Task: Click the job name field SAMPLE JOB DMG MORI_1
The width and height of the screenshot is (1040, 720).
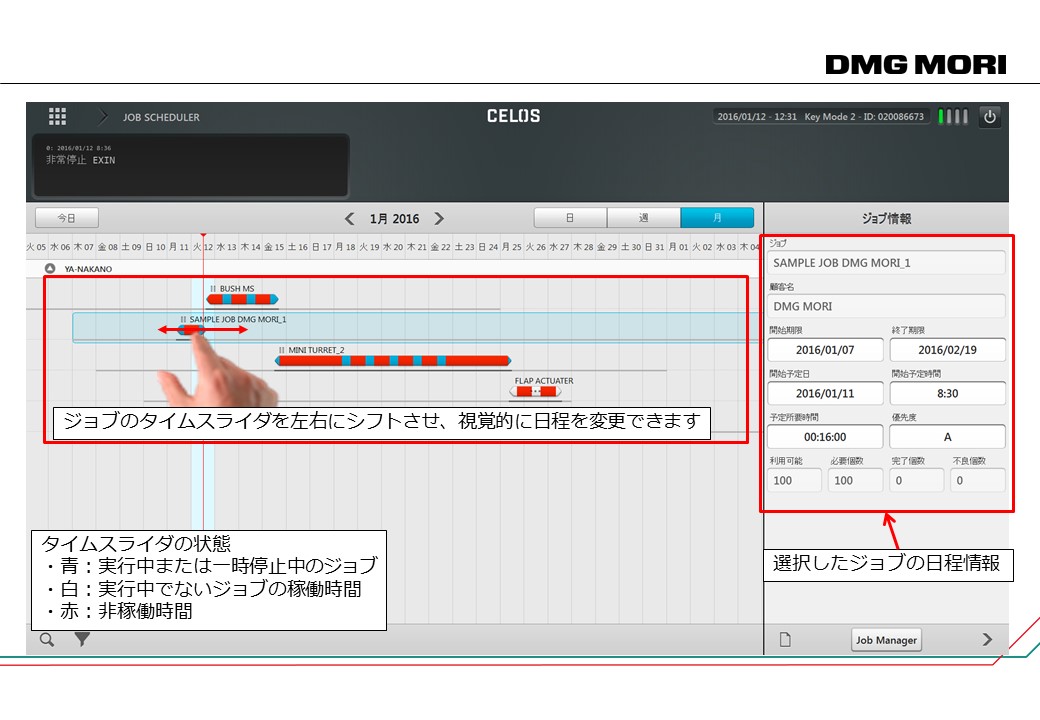Action: 886,263
